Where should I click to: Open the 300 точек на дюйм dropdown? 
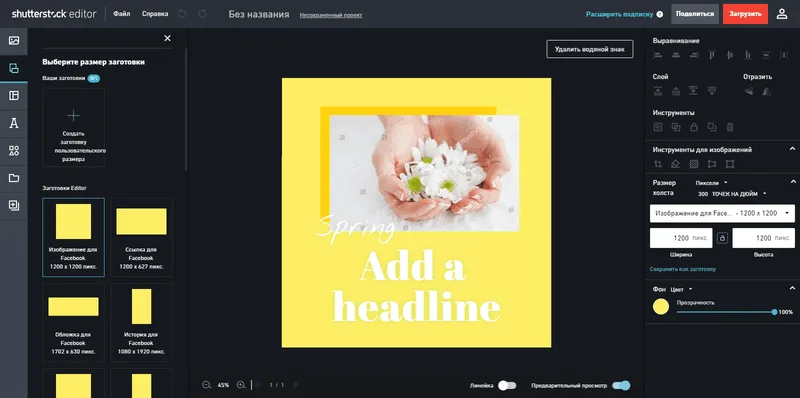(732, 194)
